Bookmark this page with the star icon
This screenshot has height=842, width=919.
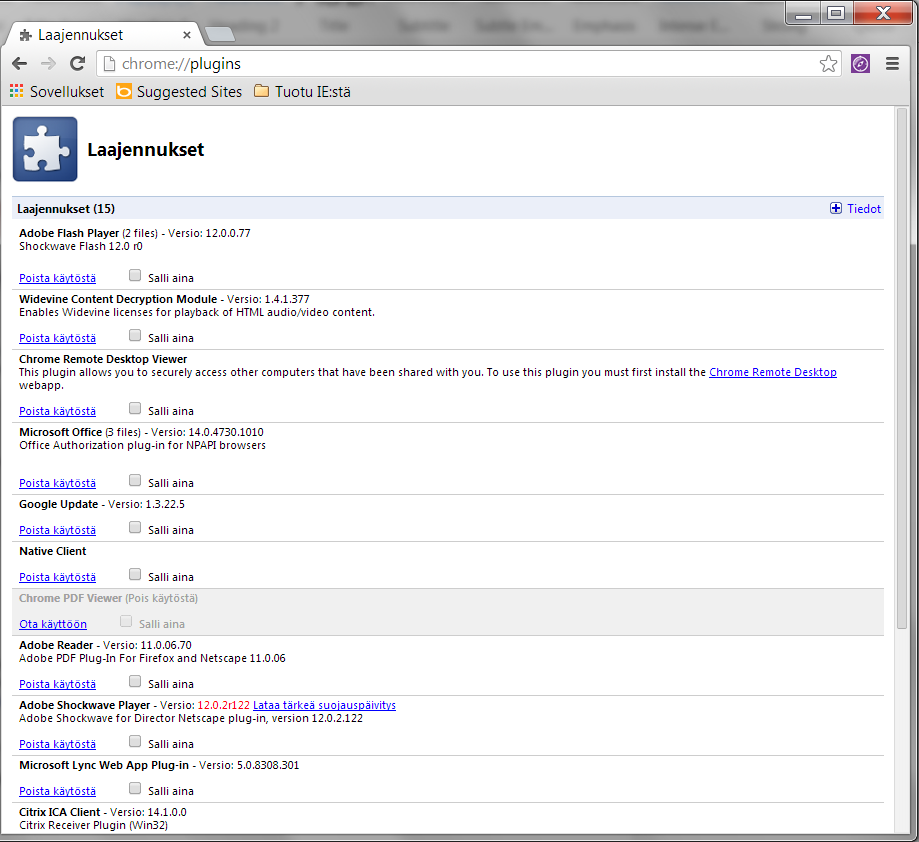(828, 63)
